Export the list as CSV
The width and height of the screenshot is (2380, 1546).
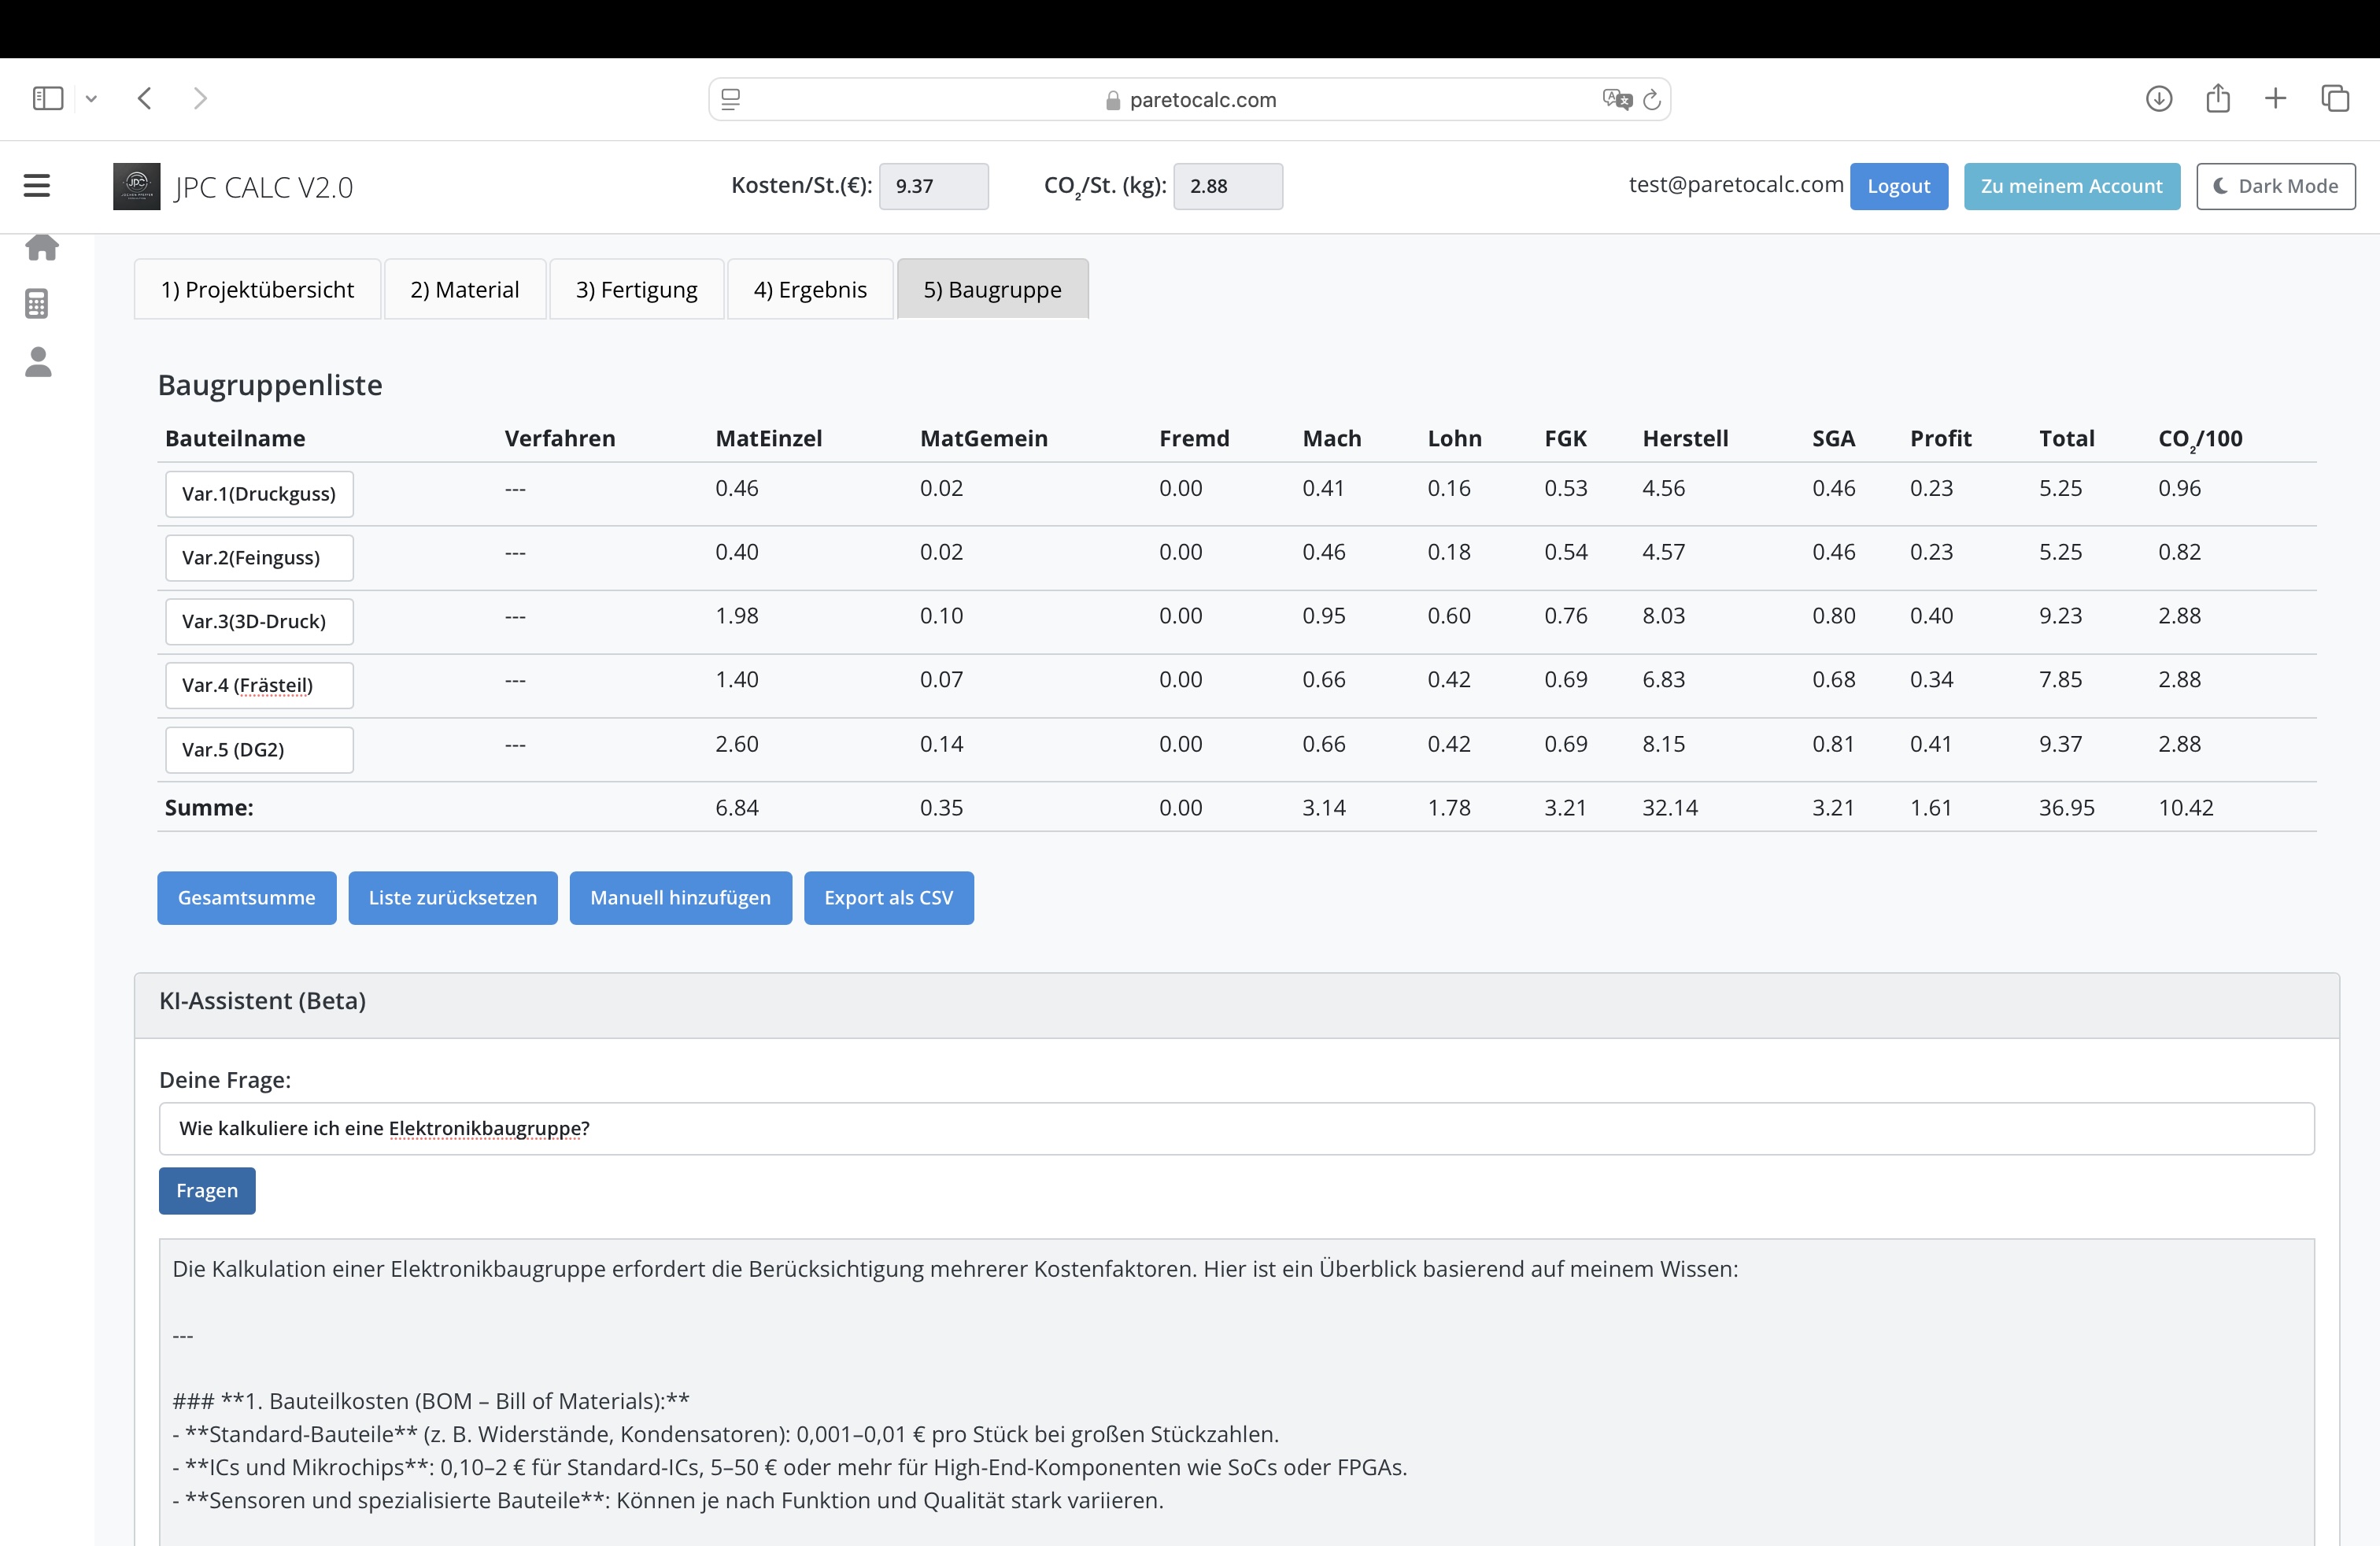tap(888, 897)
